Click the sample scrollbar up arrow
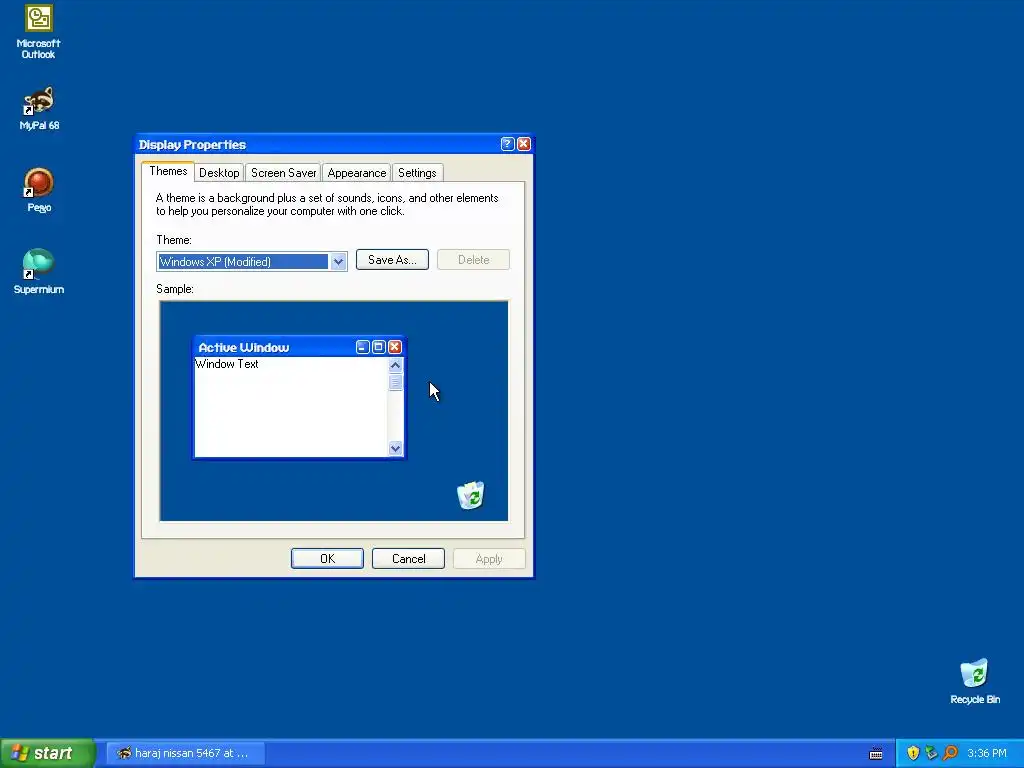Viewport: 1024px width, 768px height. (x=395, y=365)
